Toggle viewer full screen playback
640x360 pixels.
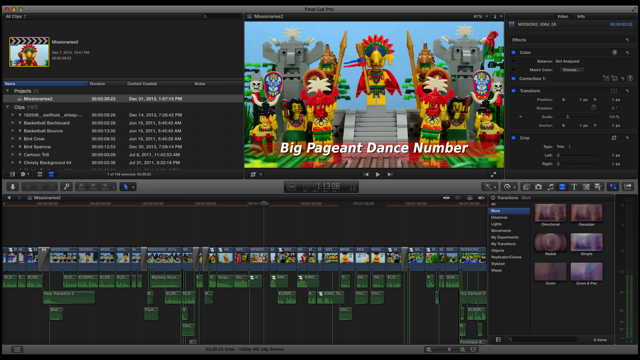tap(493, 175)
